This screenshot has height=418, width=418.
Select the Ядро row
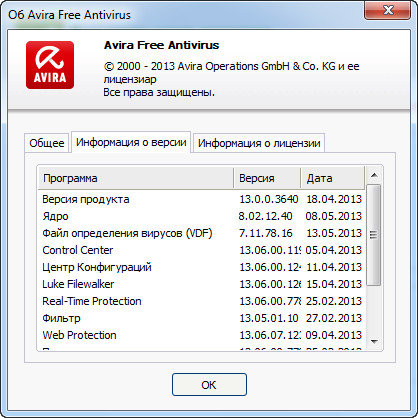pyautogui.click(x=202, y=216)
